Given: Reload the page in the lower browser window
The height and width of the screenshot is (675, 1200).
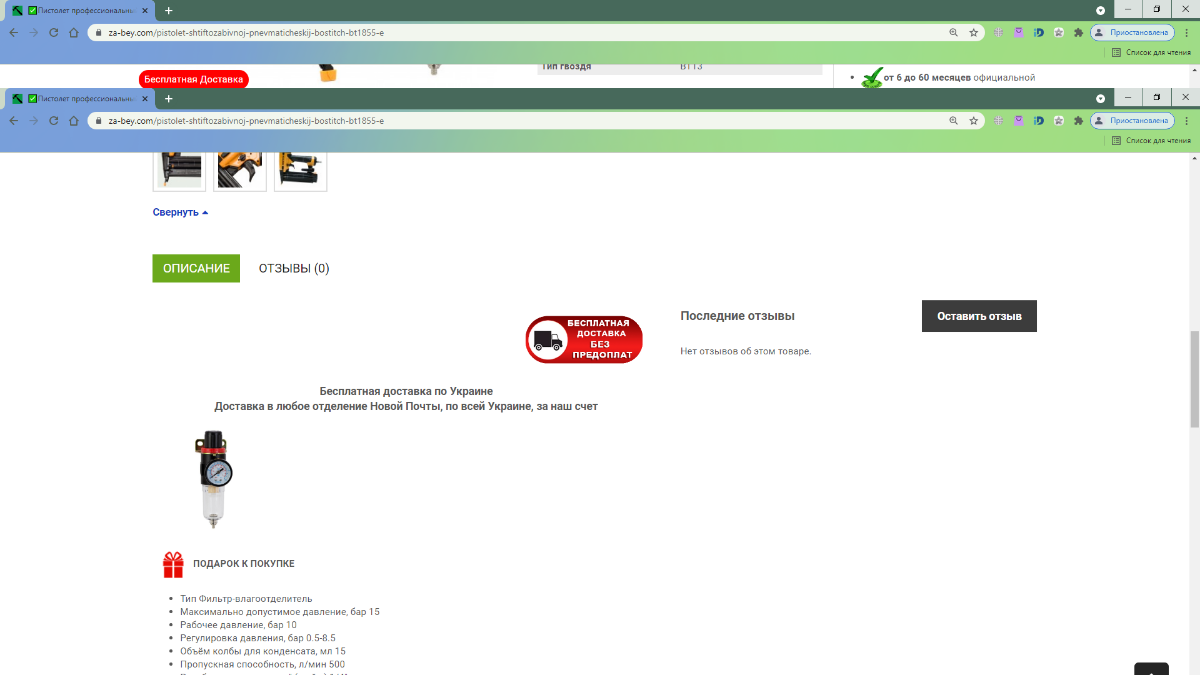Looking at the screenshot, I should [54, 120].
